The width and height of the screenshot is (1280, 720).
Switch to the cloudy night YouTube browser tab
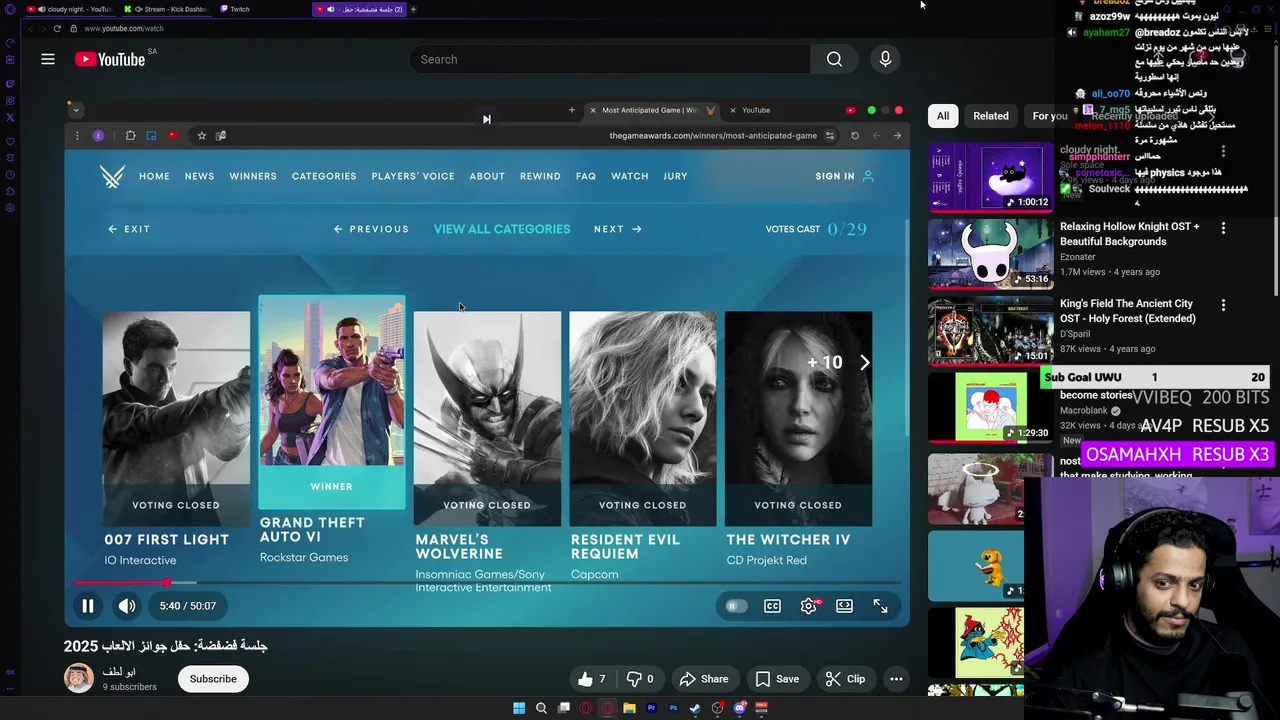click(70, 9)
